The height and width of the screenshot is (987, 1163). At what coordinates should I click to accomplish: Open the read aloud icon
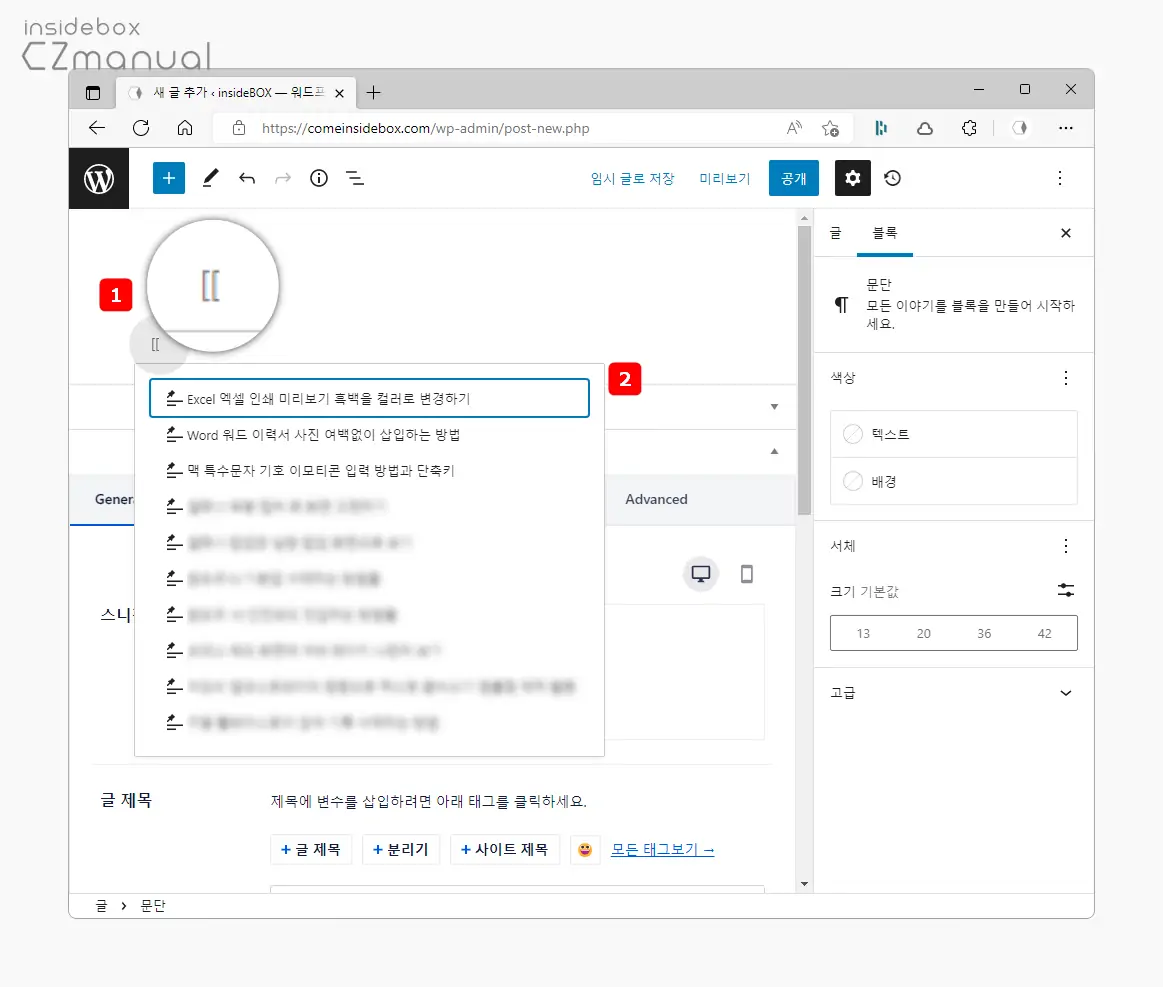pyautogui.click(x=794, y=128)
